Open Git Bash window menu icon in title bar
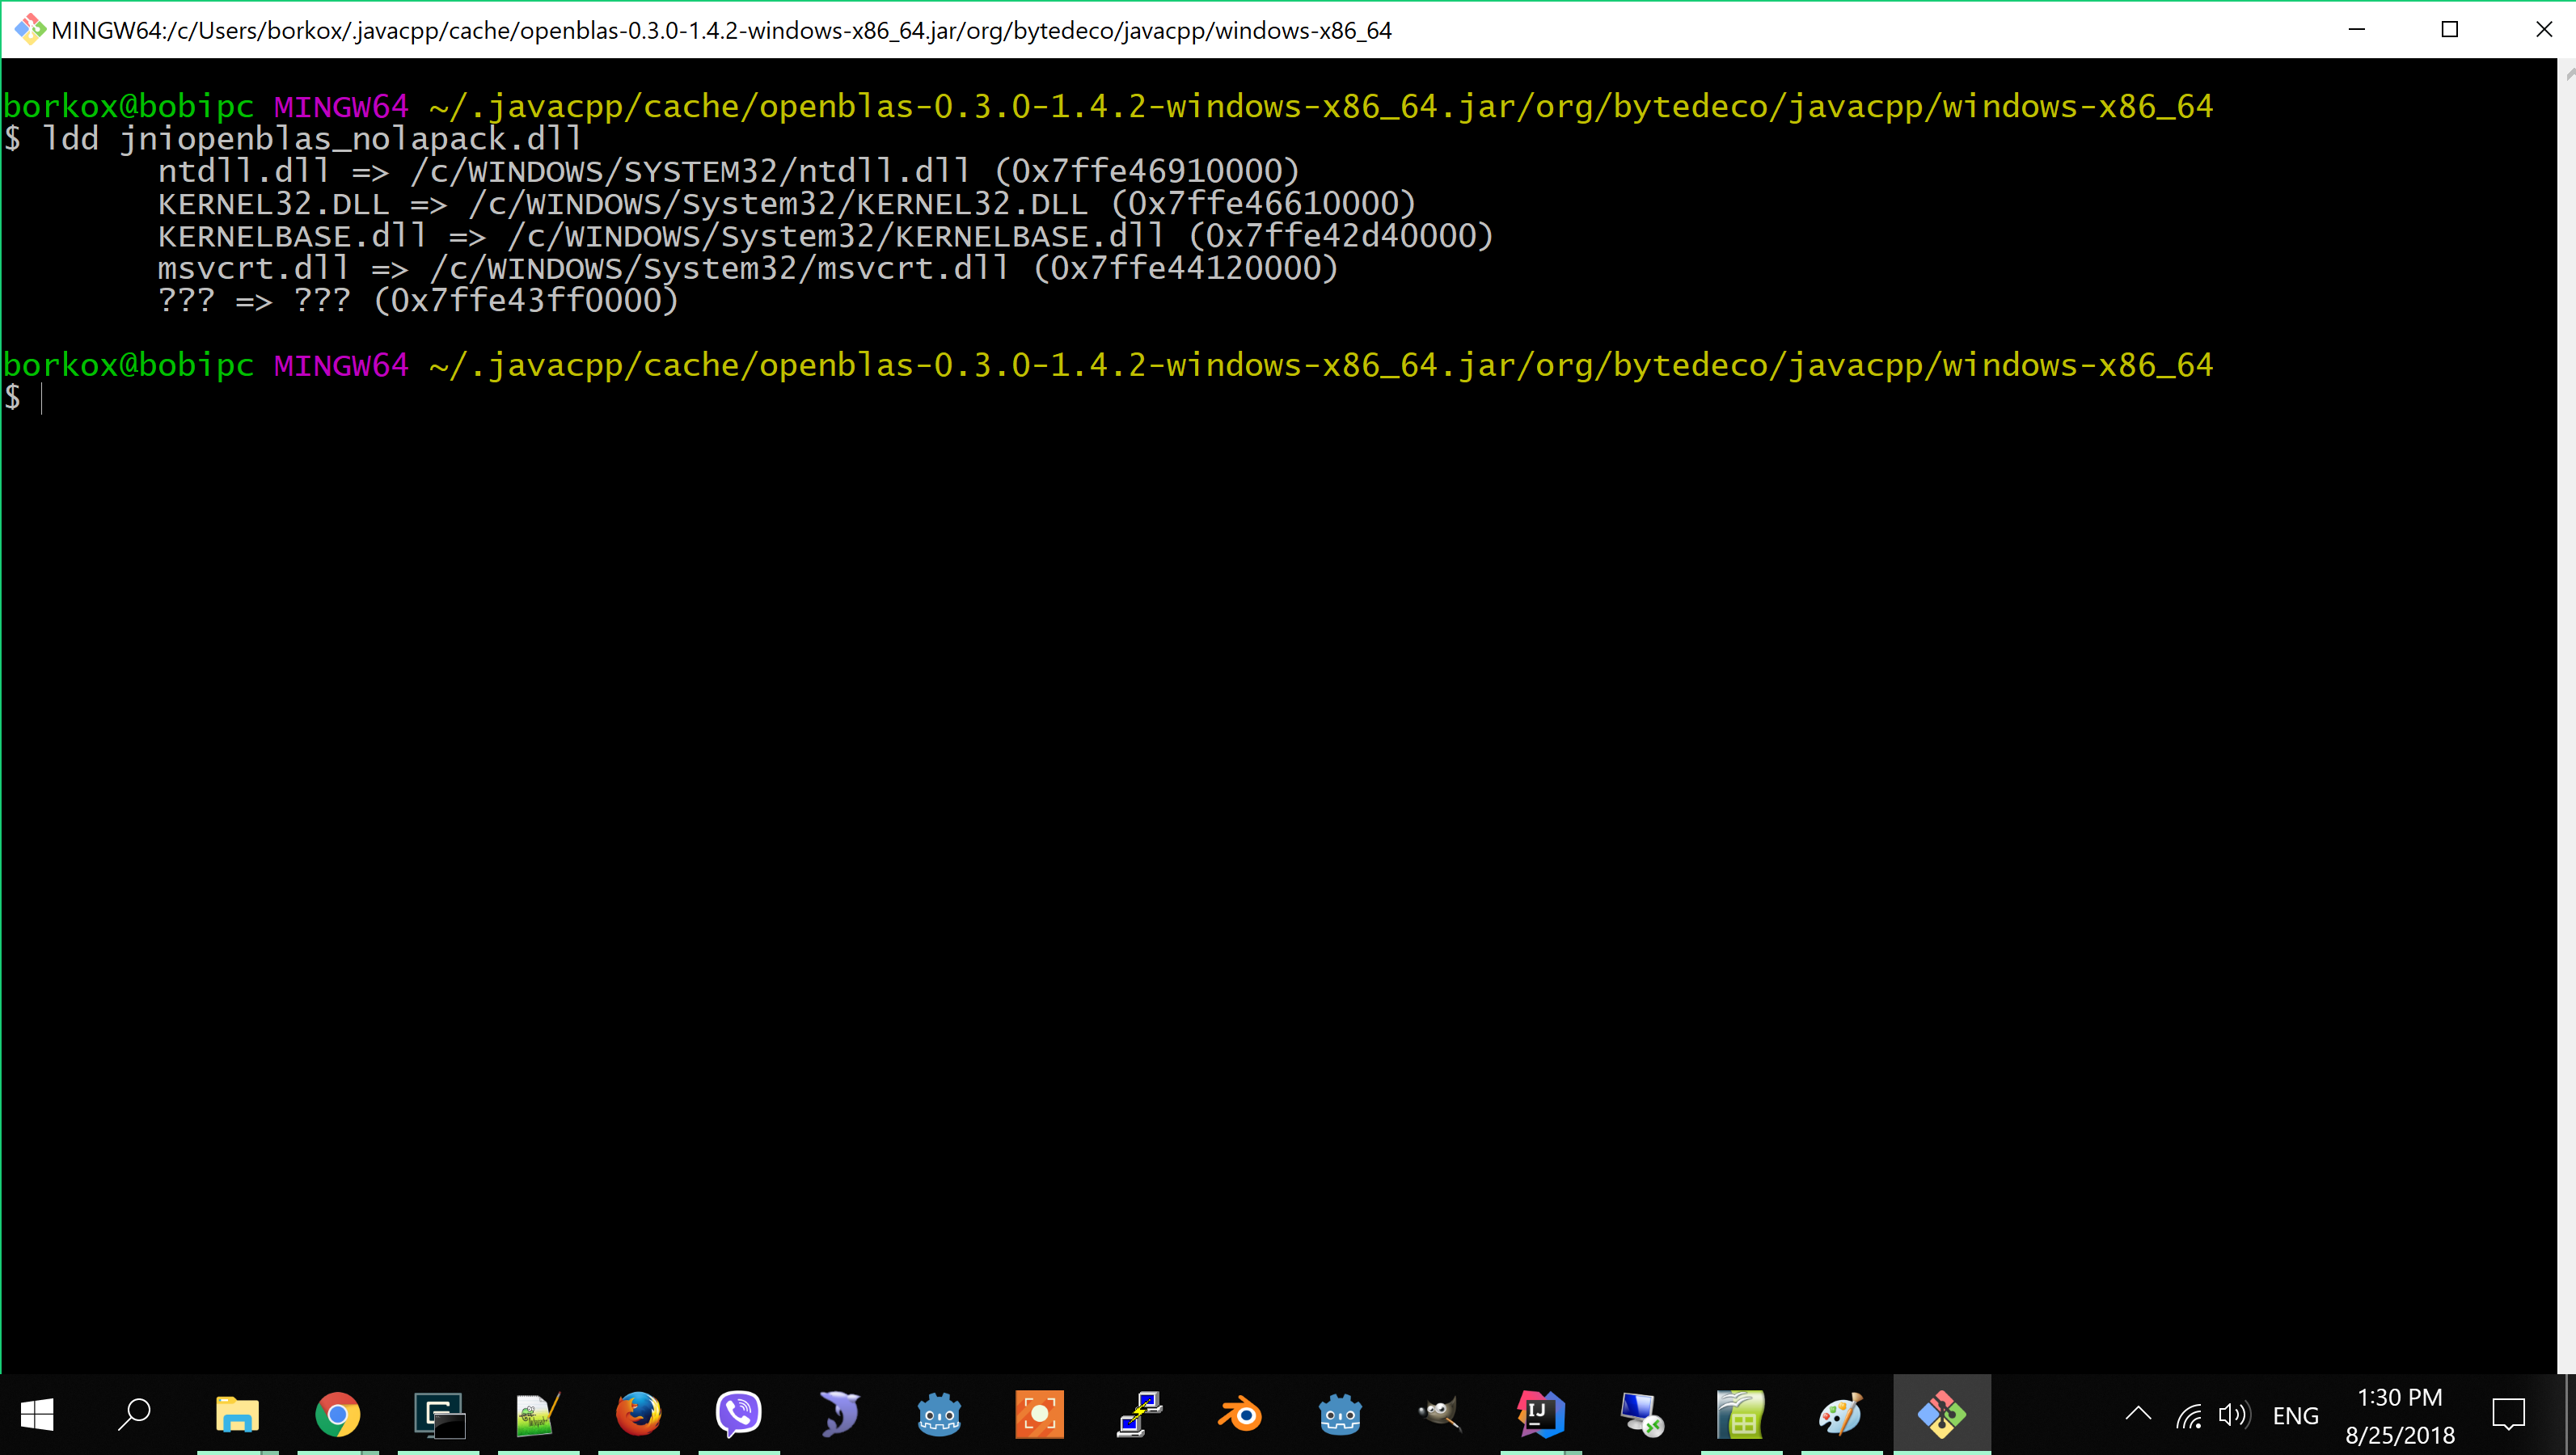This screenshot has width=2576, height=1455. point(29,29)
